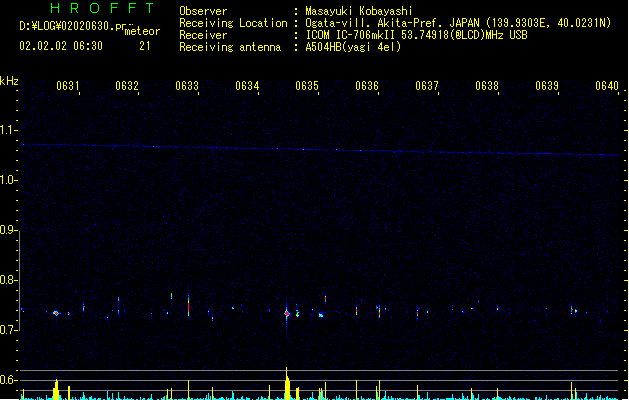Viewport: 629px width, 400px height.
Task: Click the 0.9 kHz axis label
Action: coord(9,230)
